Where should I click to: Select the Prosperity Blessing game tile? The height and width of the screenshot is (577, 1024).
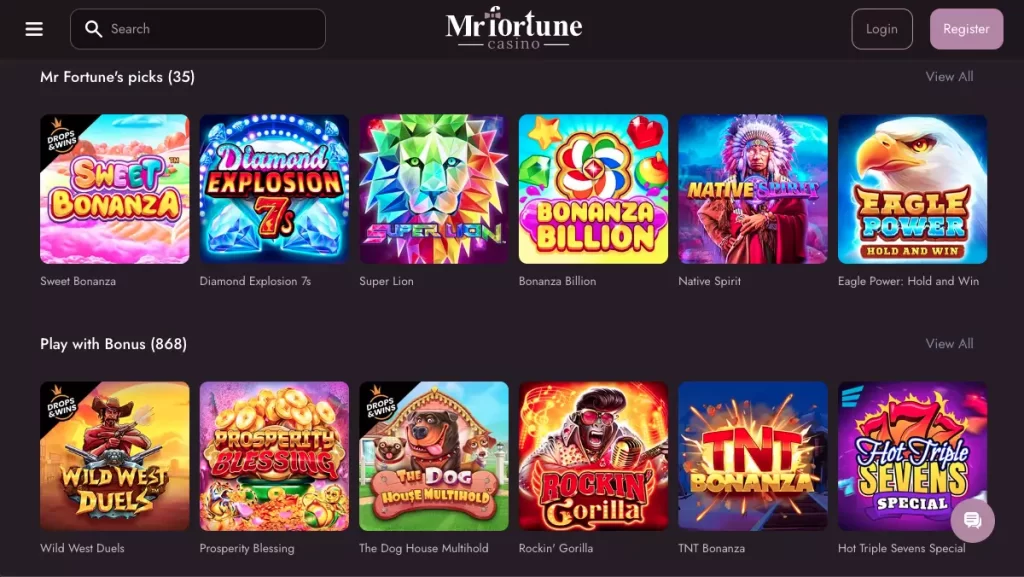point(274,456)
